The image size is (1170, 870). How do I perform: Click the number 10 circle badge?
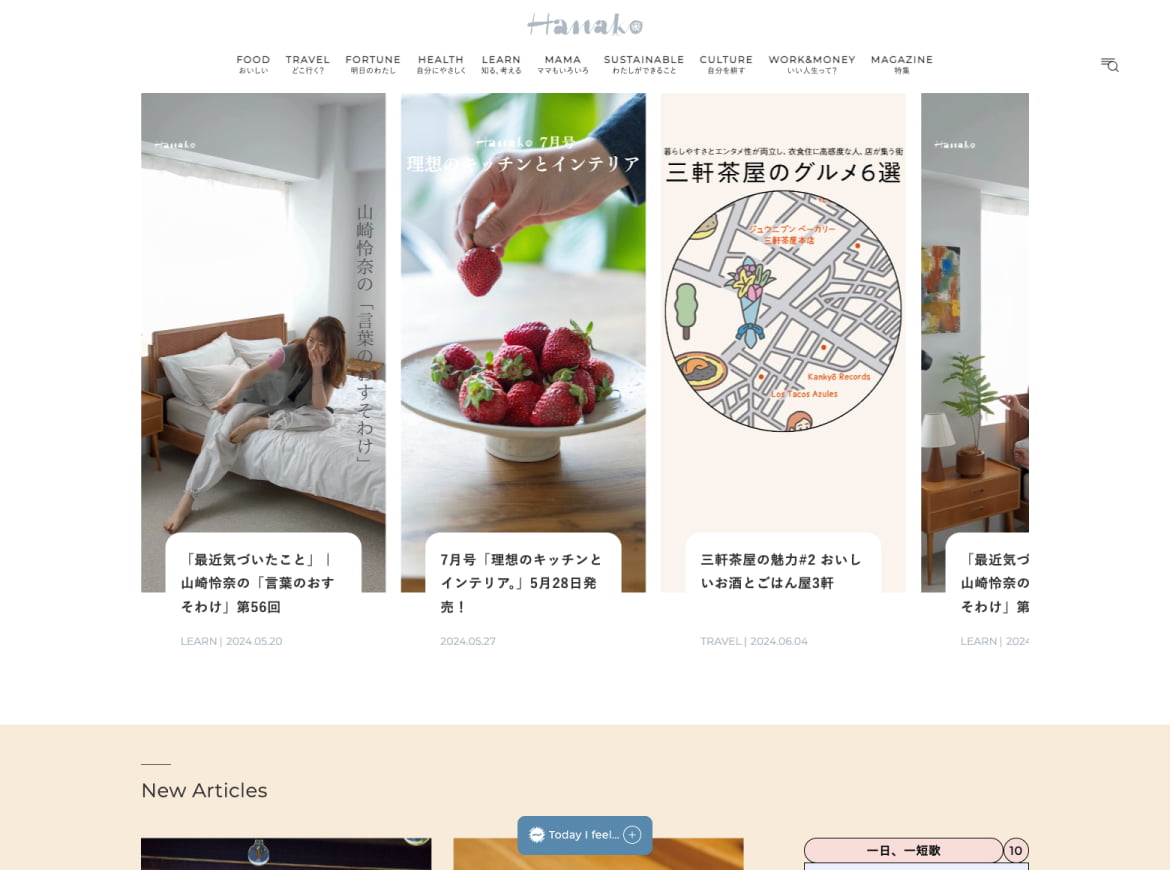pyautogui.click(x=1016, y=851)
